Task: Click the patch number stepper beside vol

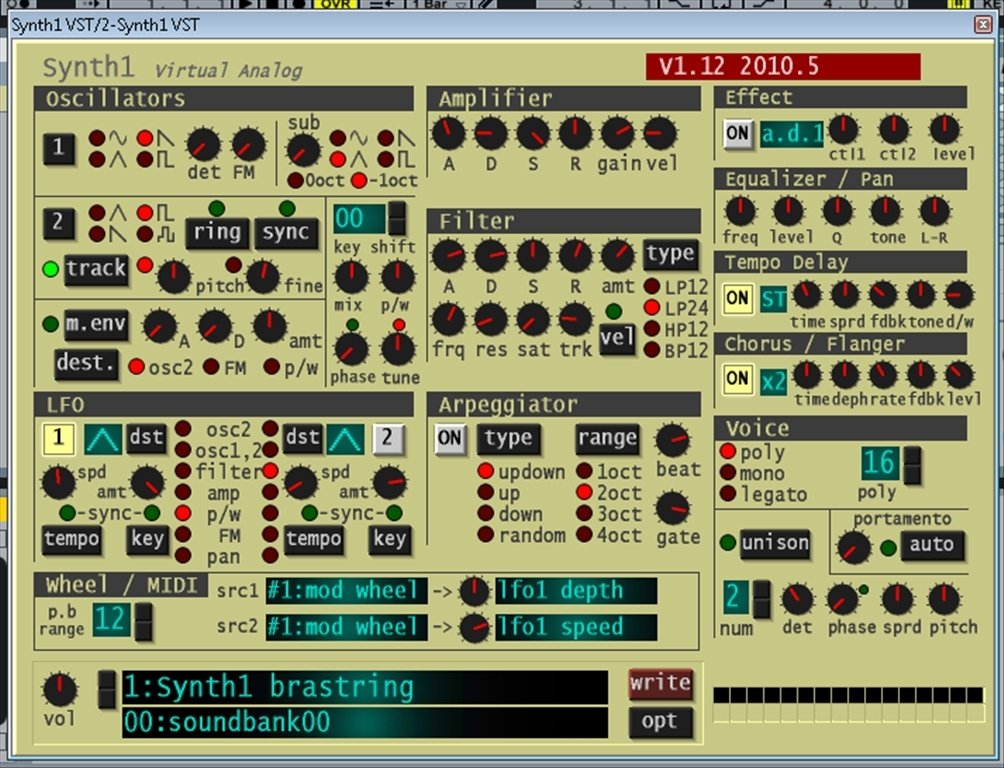Action: pos(106,689)
